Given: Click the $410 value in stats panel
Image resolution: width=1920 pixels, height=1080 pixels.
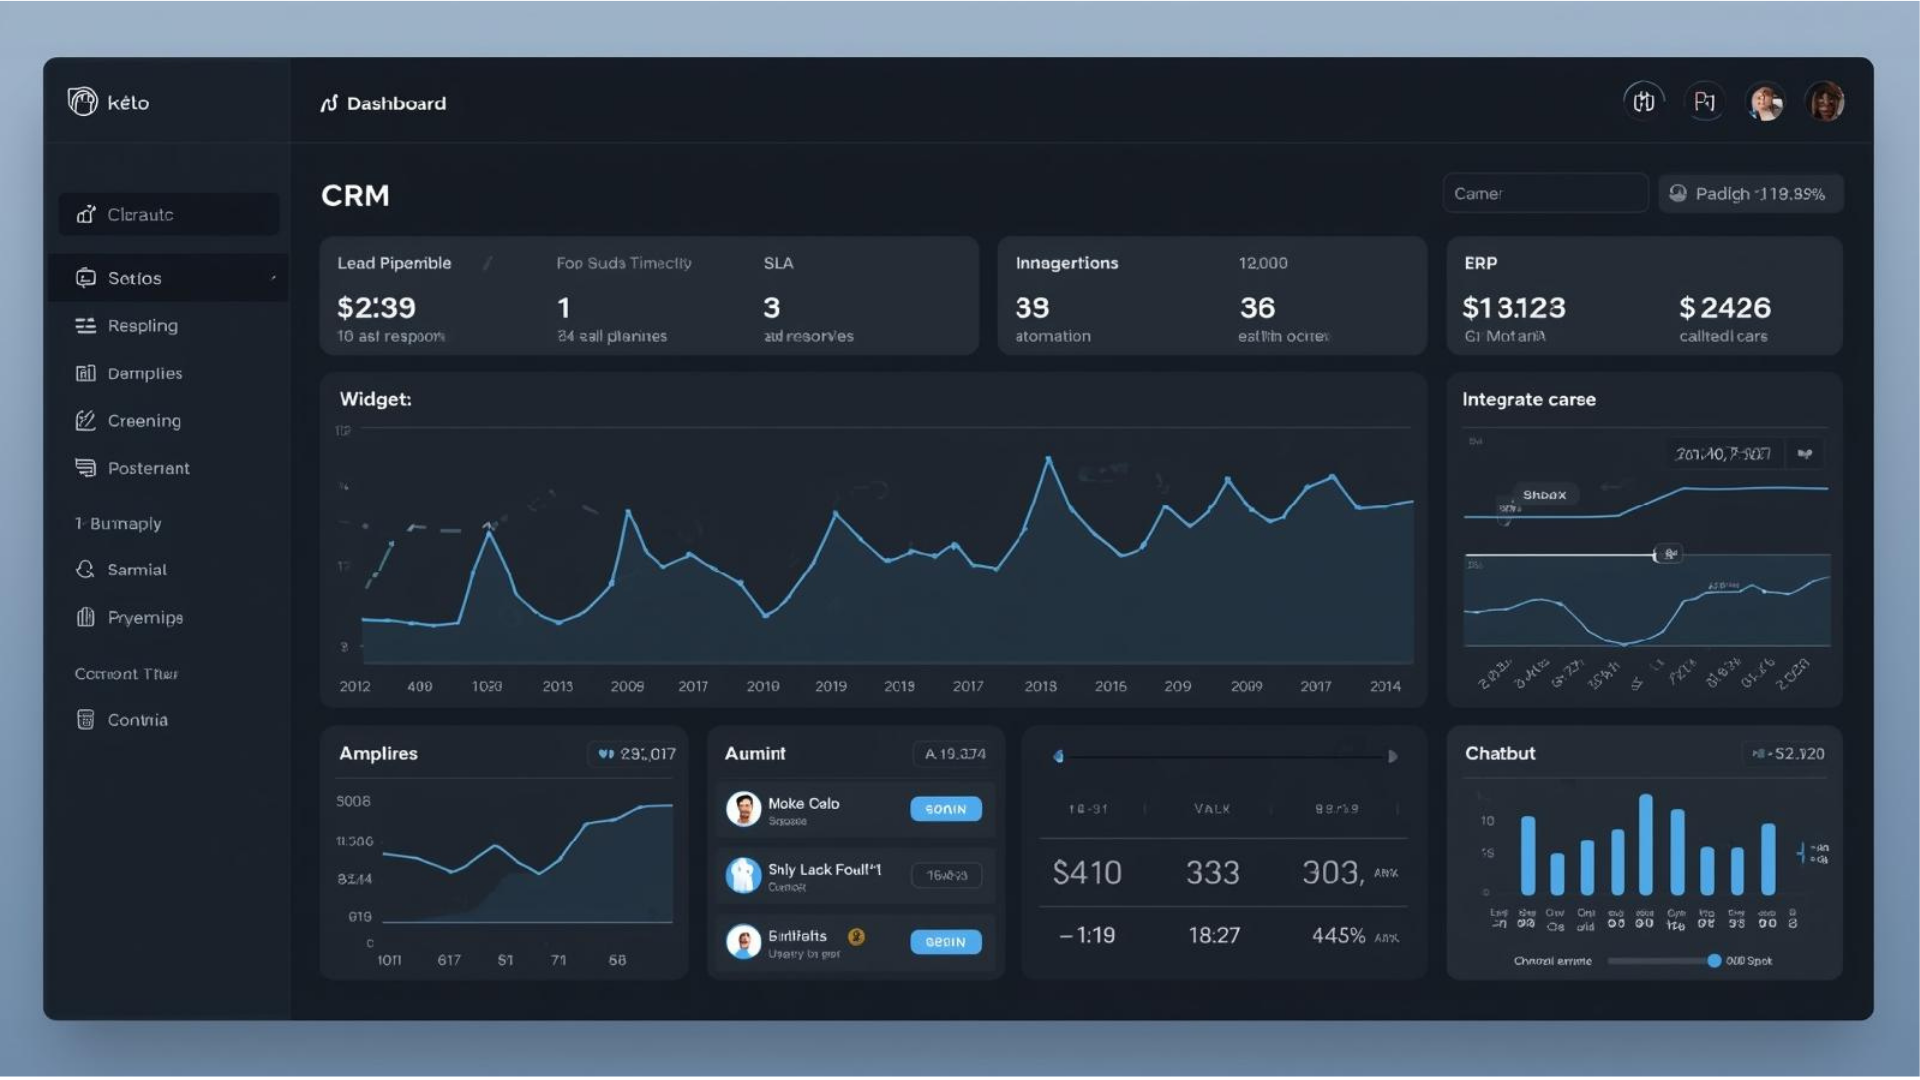Looking at the screenshot, I should pyautogui.click(x=1087, y=873).
